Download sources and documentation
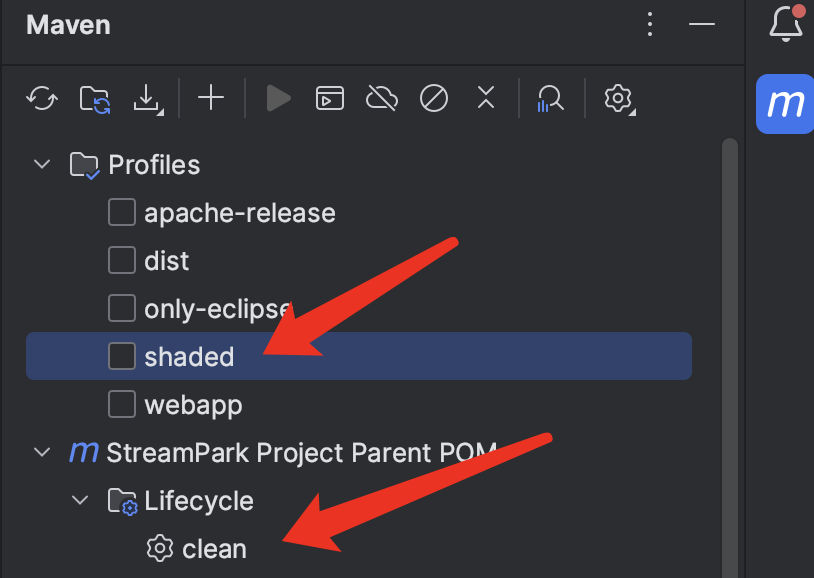The width and height of the screenshot is (814, 578). (x=148, y=98)
